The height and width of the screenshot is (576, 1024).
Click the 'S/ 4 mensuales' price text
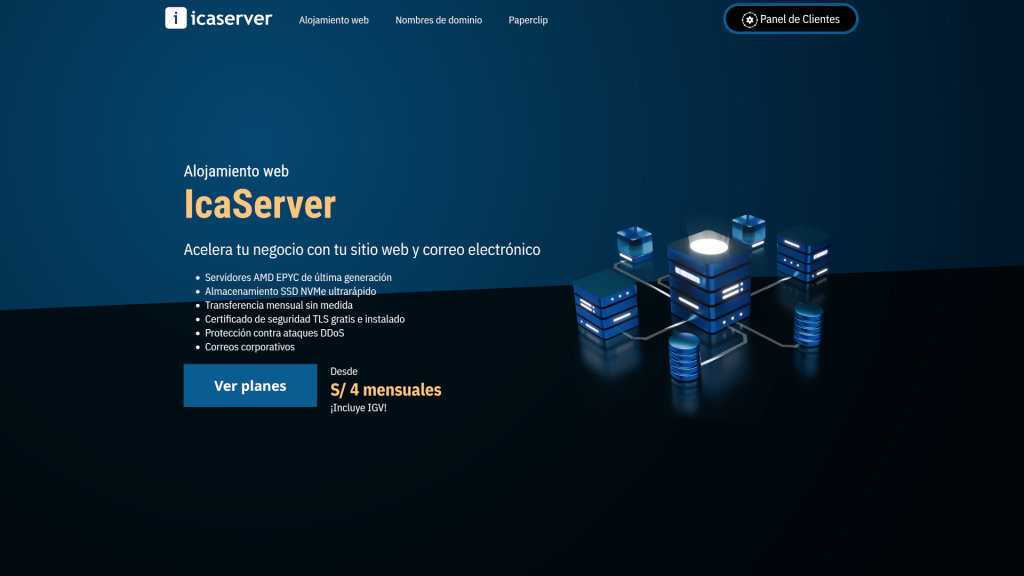click(x=385, y=390)
